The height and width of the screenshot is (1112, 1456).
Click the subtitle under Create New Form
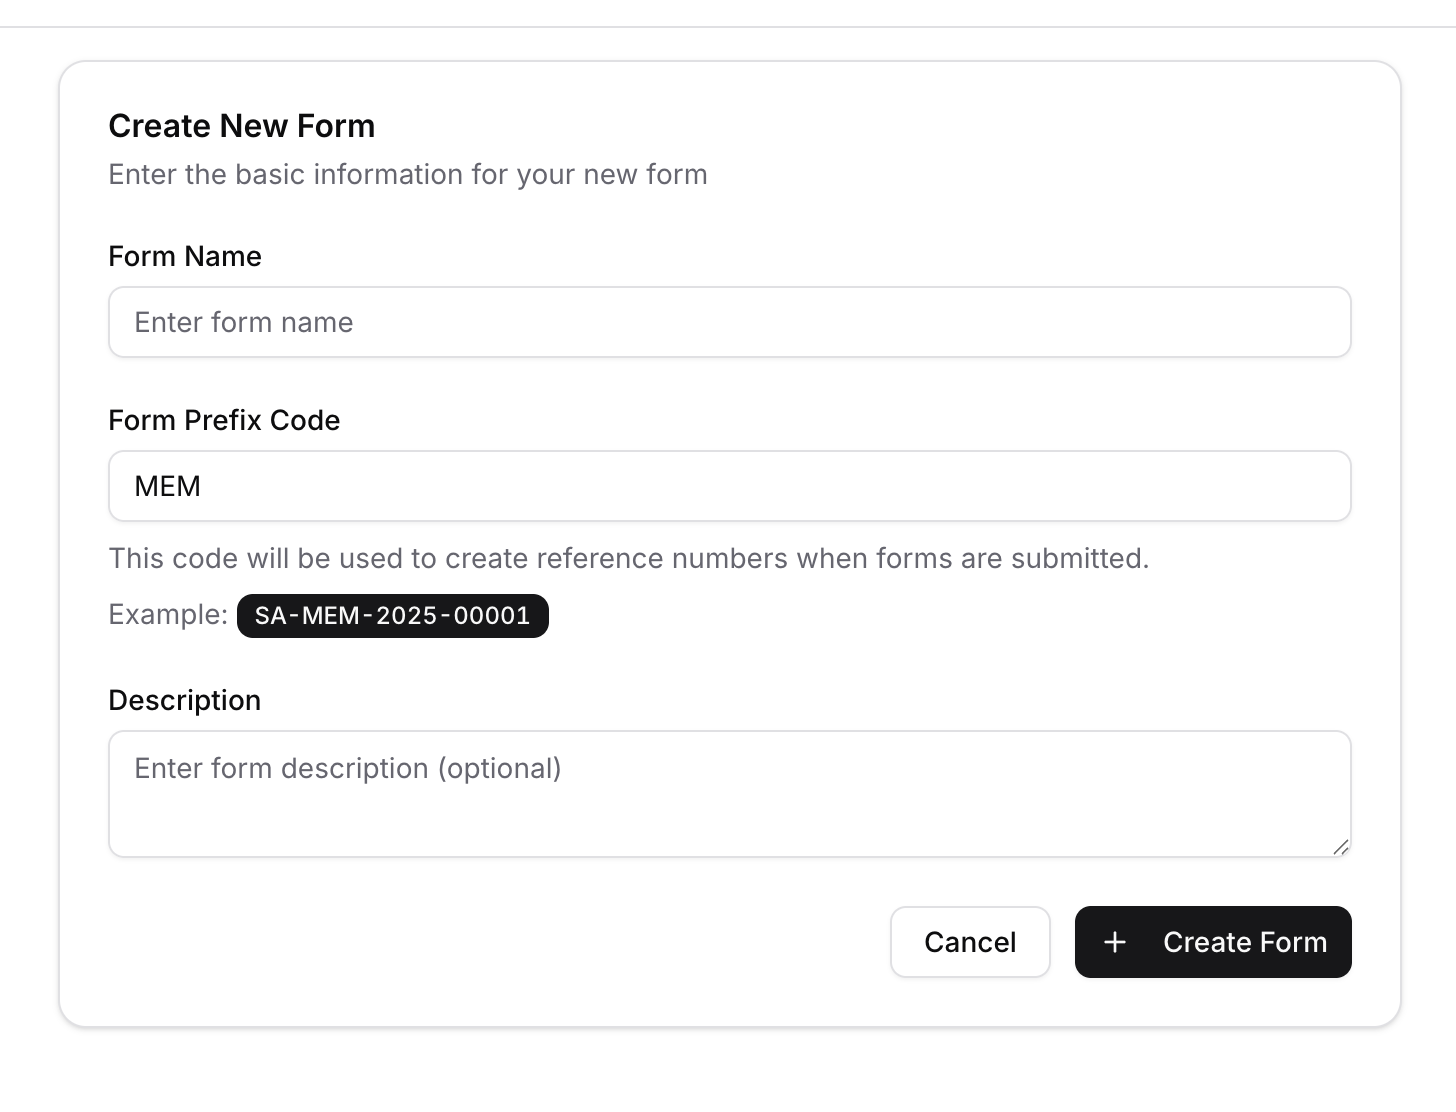point(407,174)
